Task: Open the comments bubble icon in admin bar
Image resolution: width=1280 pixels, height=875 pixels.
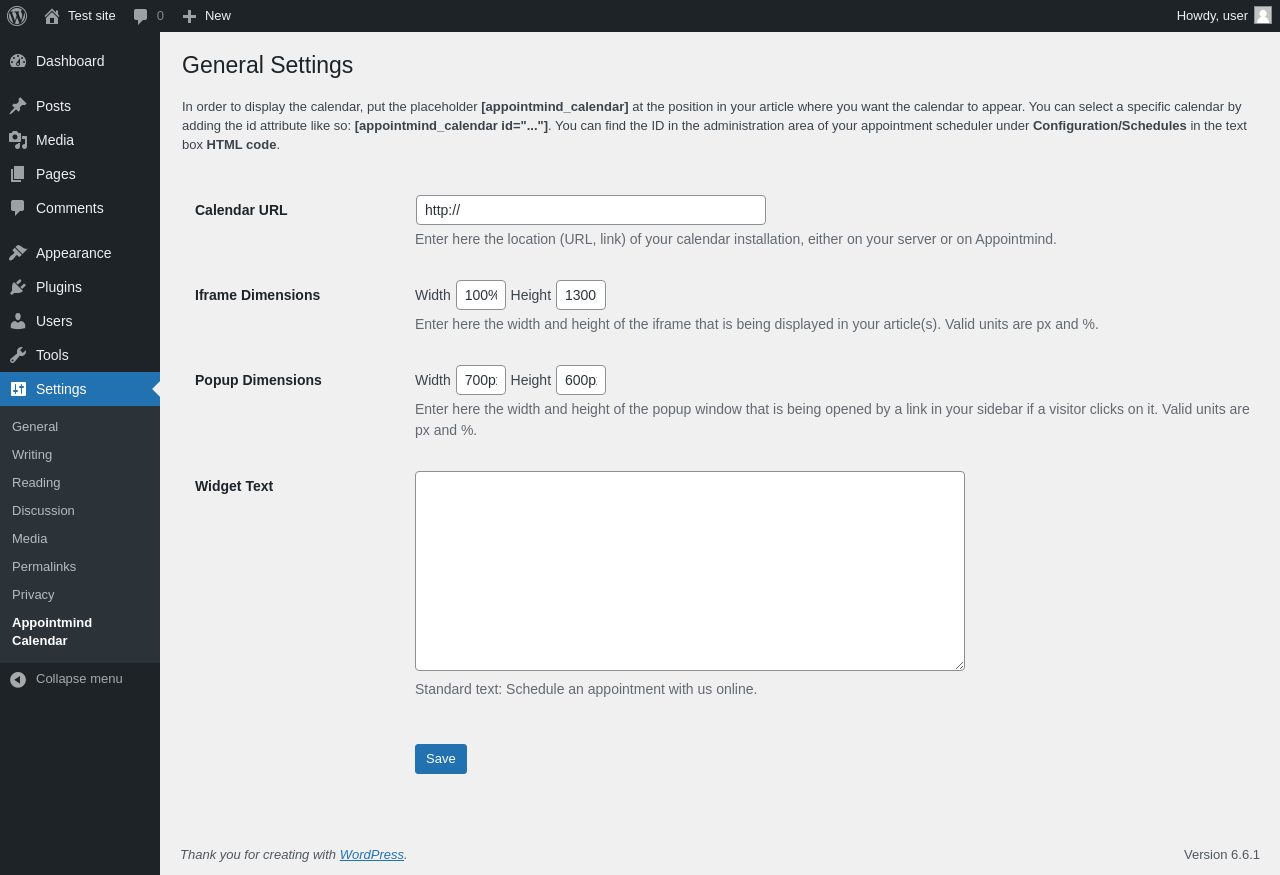Action: pos(141,16)
